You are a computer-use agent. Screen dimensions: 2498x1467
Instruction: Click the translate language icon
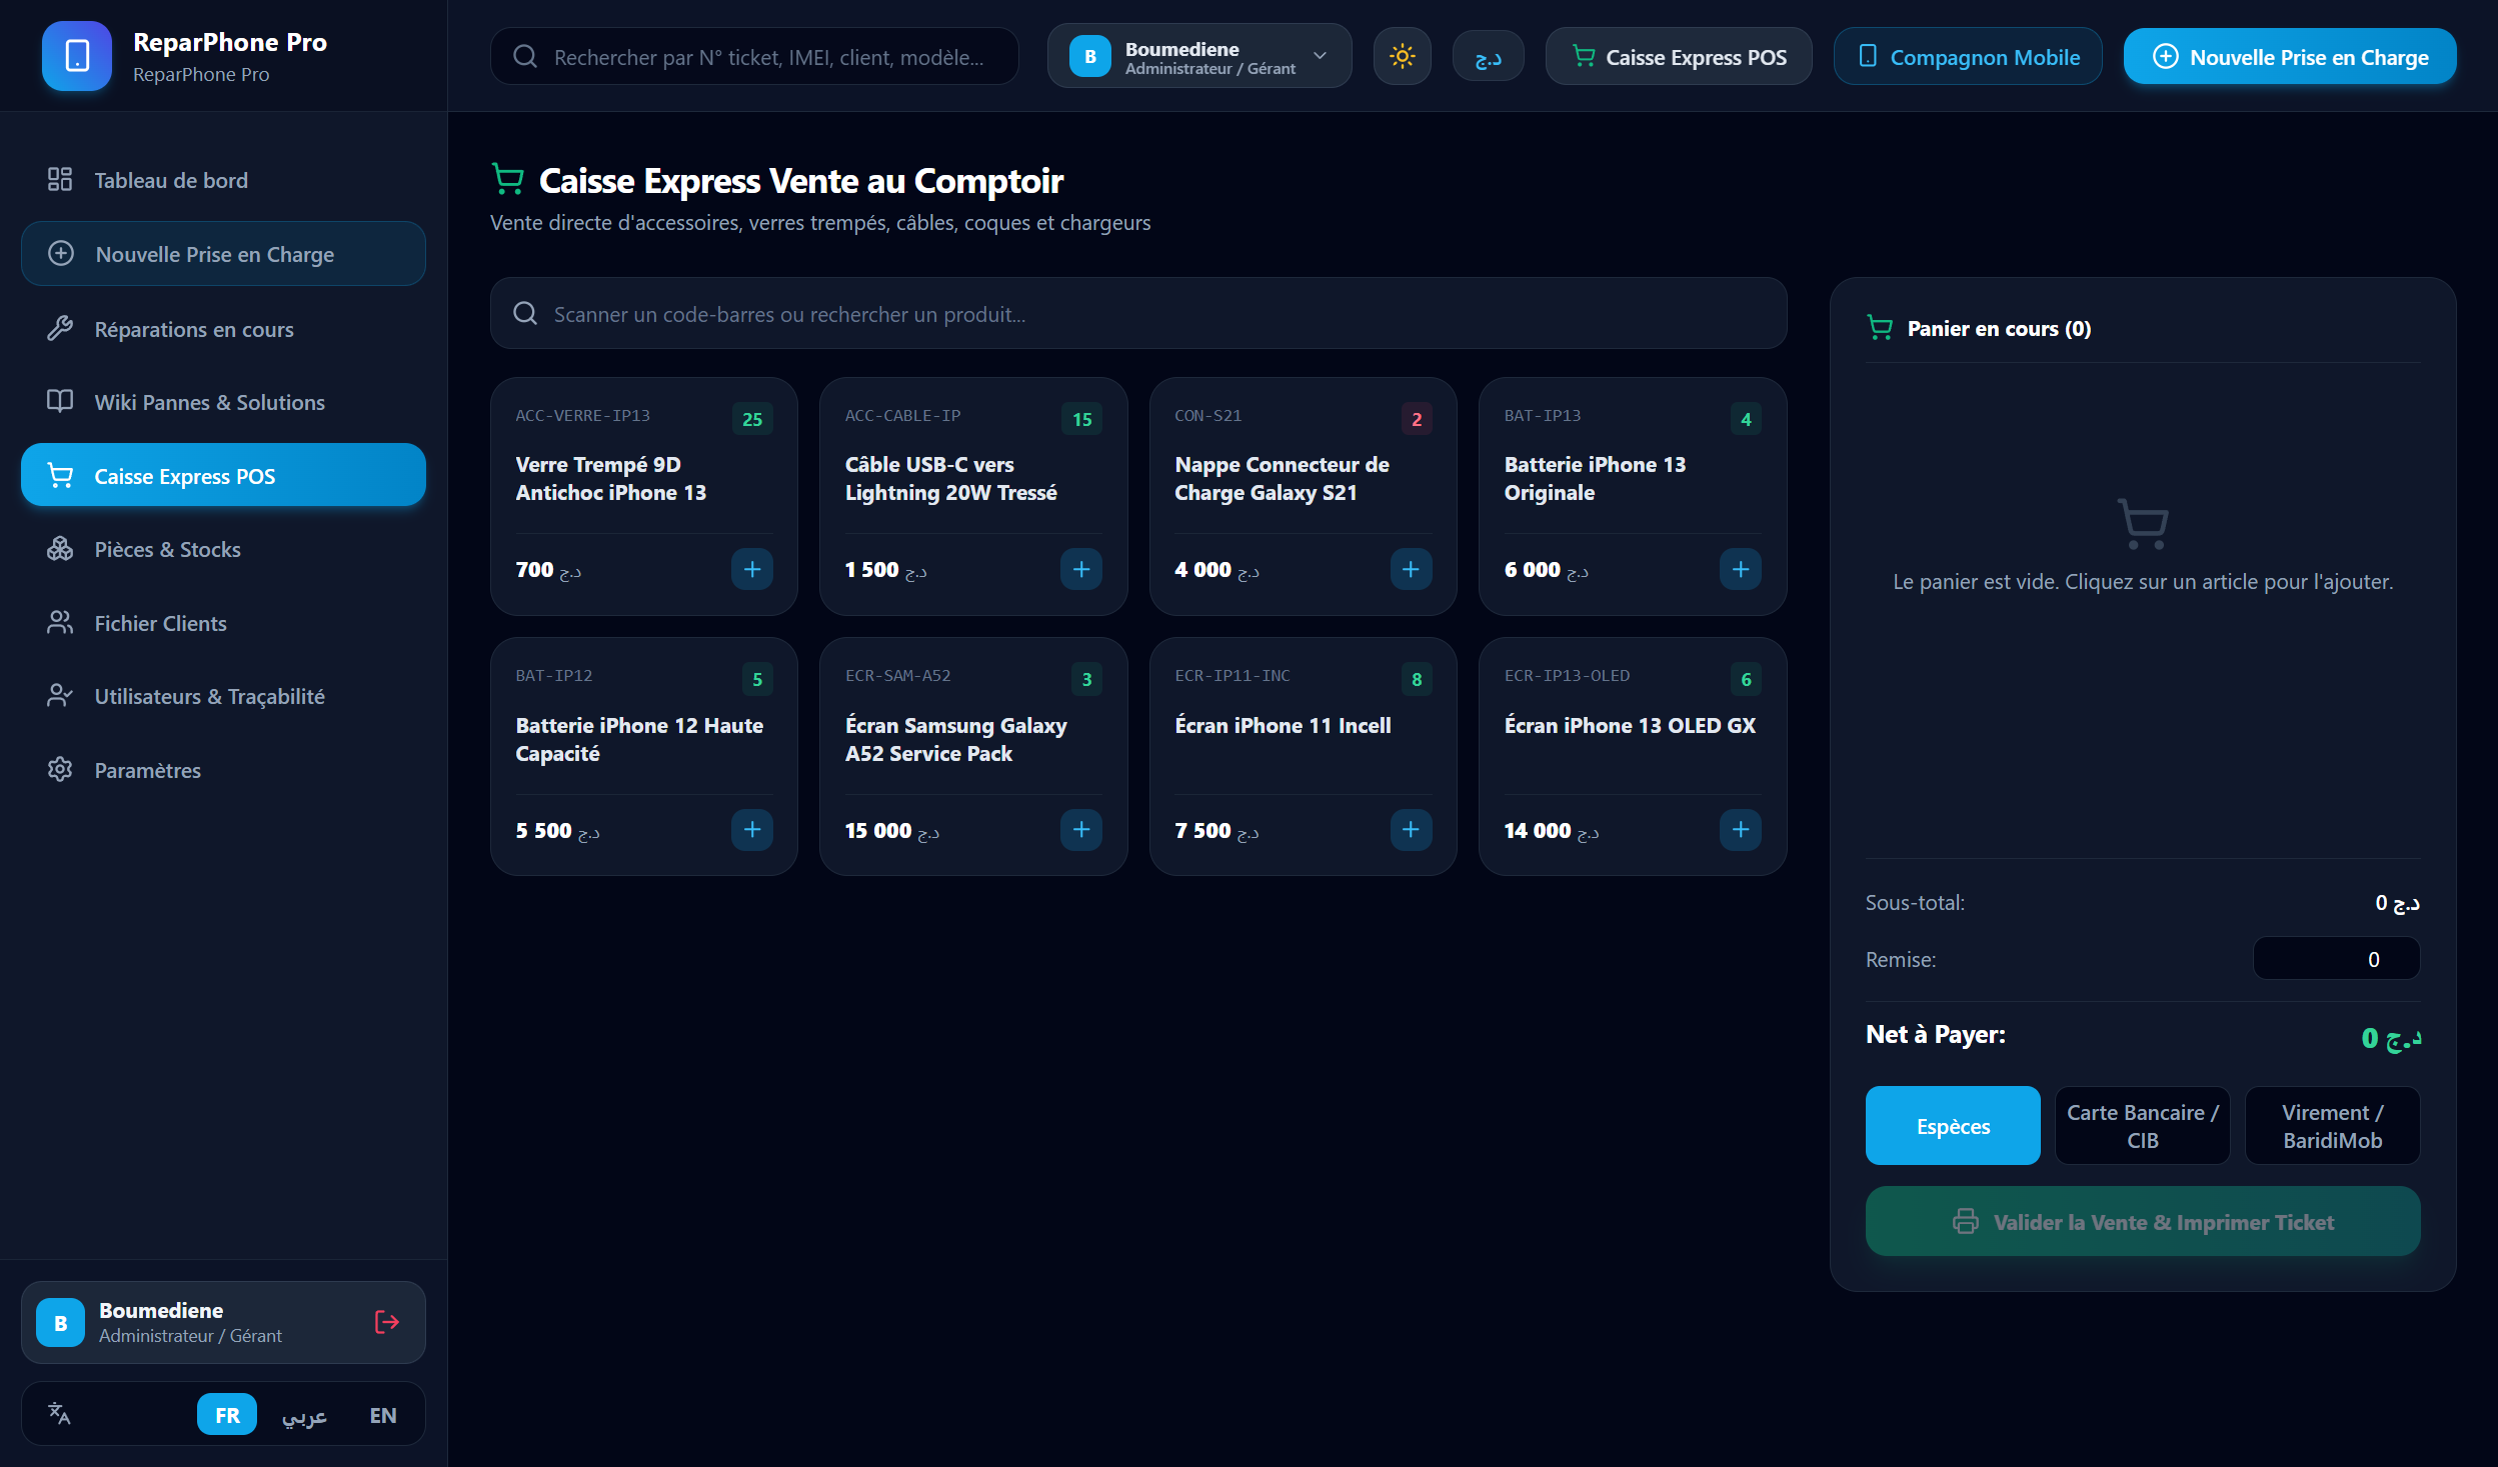(x=60, y=1413)
